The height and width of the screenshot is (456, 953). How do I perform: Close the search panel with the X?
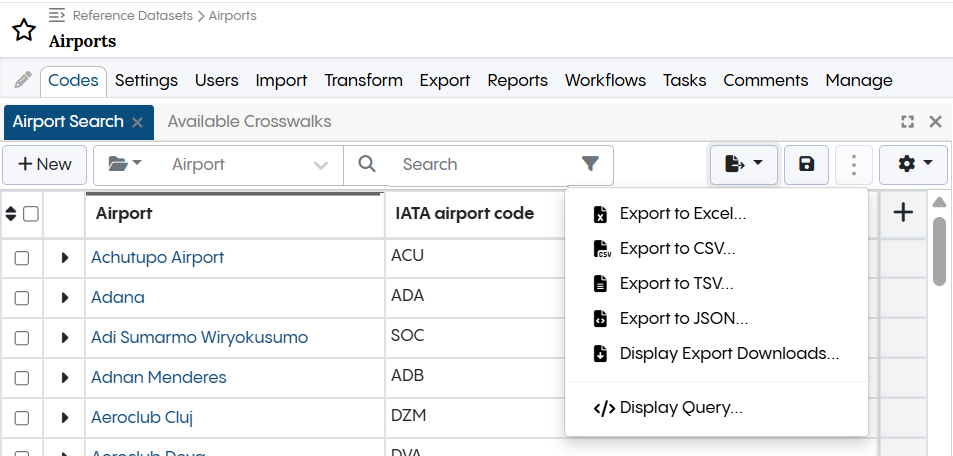pos(935,122)
